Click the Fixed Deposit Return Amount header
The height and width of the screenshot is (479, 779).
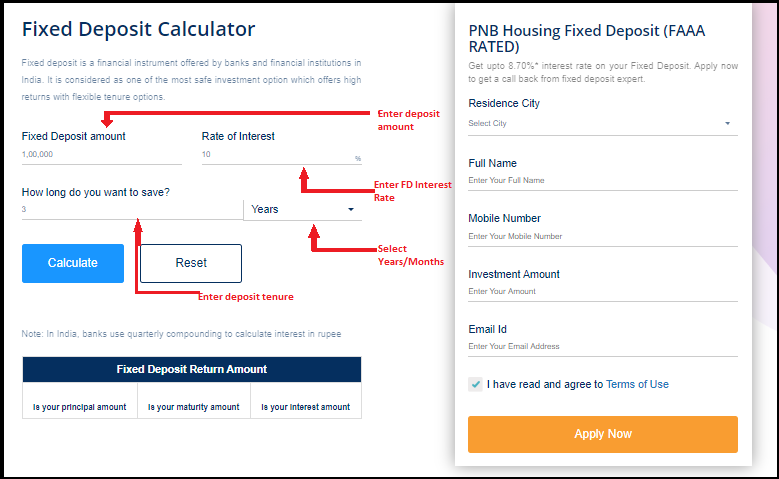192,369
